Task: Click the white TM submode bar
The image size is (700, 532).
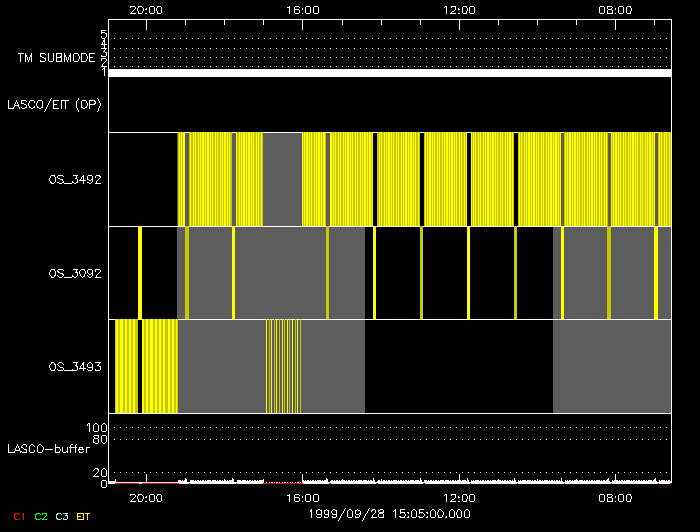Action: pyautogui.click(x=389, y=73)
